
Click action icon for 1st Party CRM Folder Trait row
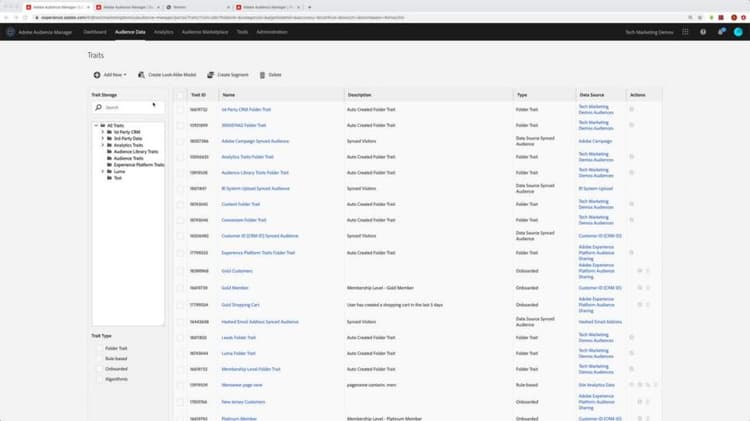(x=631, y=110)
